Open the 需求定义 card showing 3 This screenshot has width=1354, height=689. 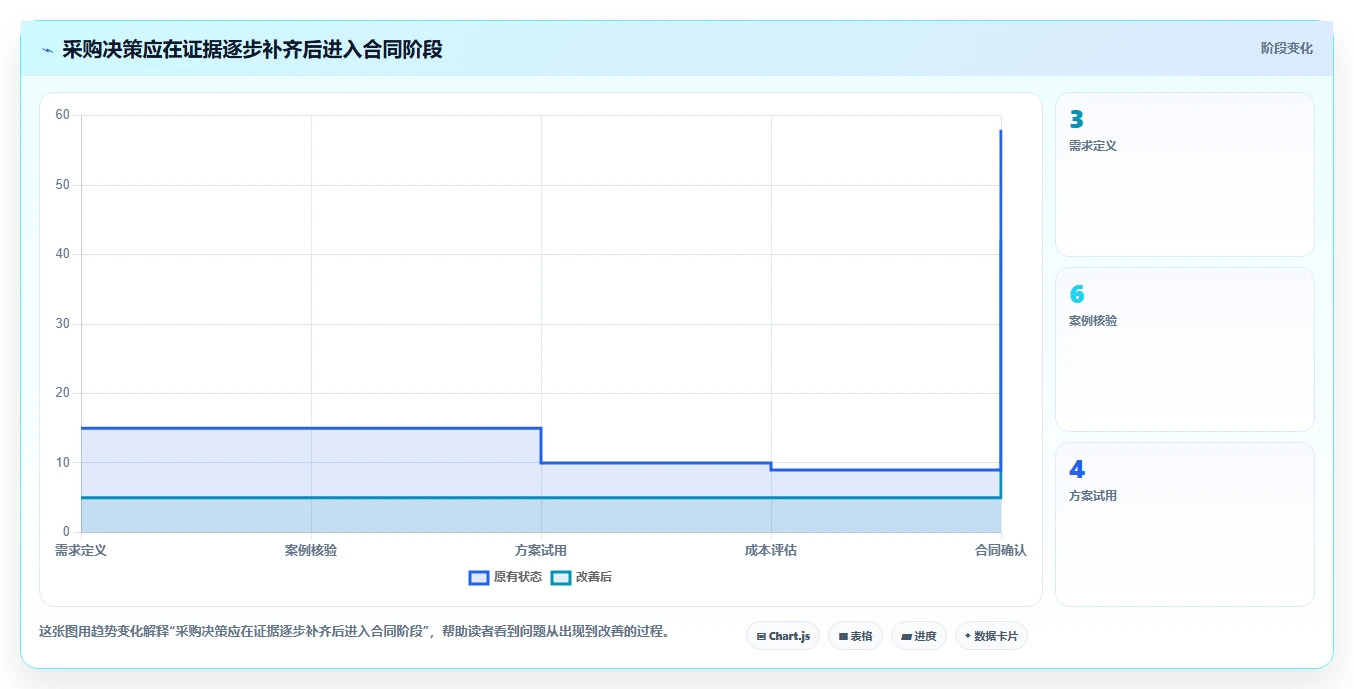coord(1184,175)
